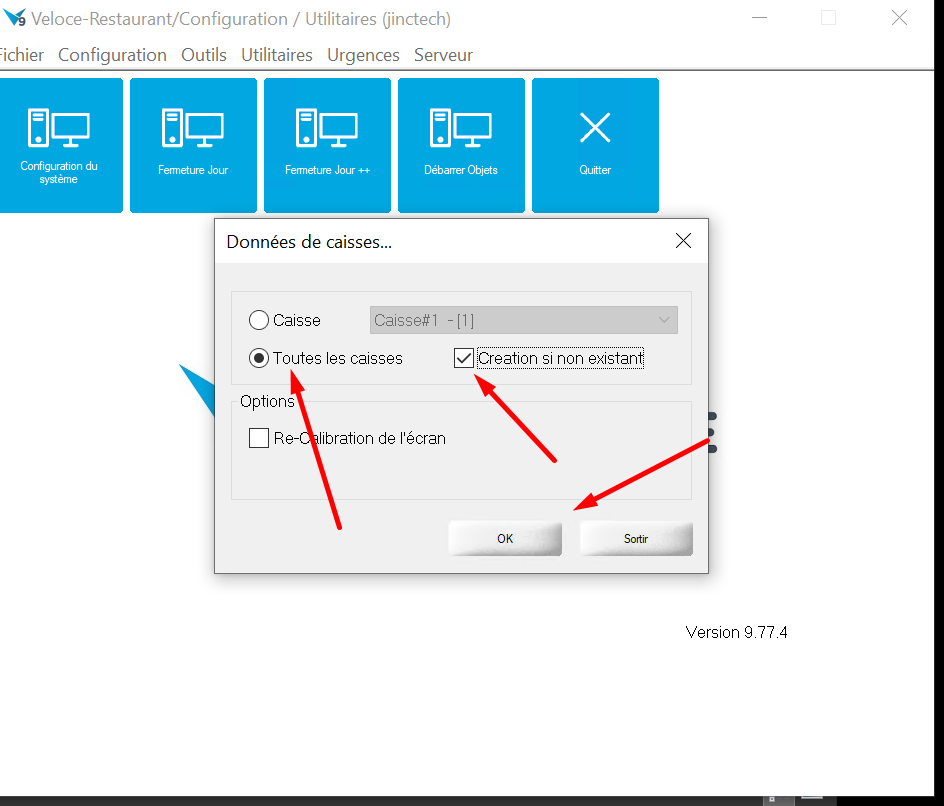Click the Sortir button
This screenshot has width=944, height=806.
(x=636, y=539)
